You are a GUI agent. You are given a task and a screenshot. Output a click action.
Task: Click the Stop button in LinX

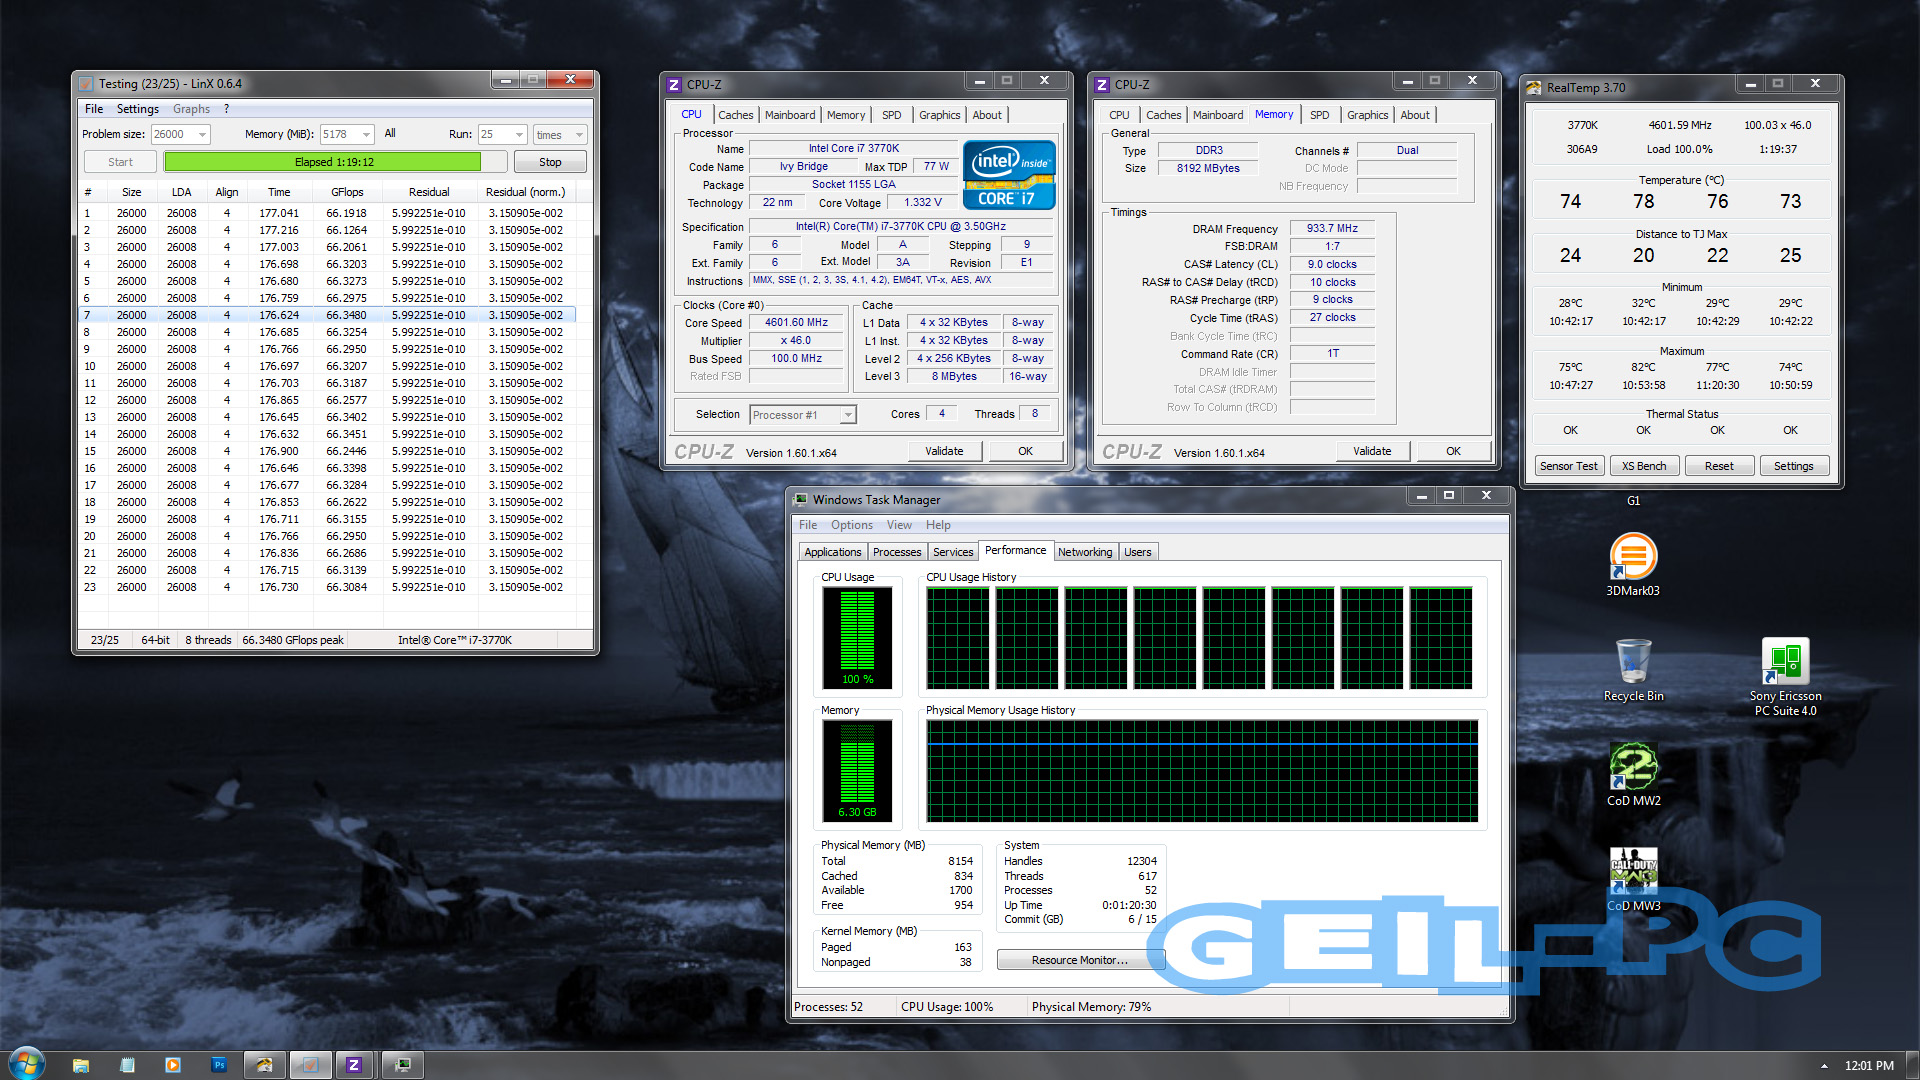tap(549, 162)
